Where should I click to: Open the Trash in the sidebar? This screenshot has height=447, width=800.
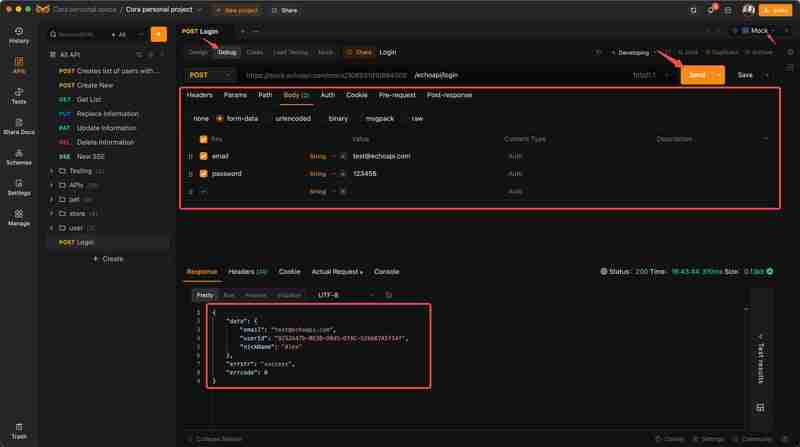click(x=19, y=428)
